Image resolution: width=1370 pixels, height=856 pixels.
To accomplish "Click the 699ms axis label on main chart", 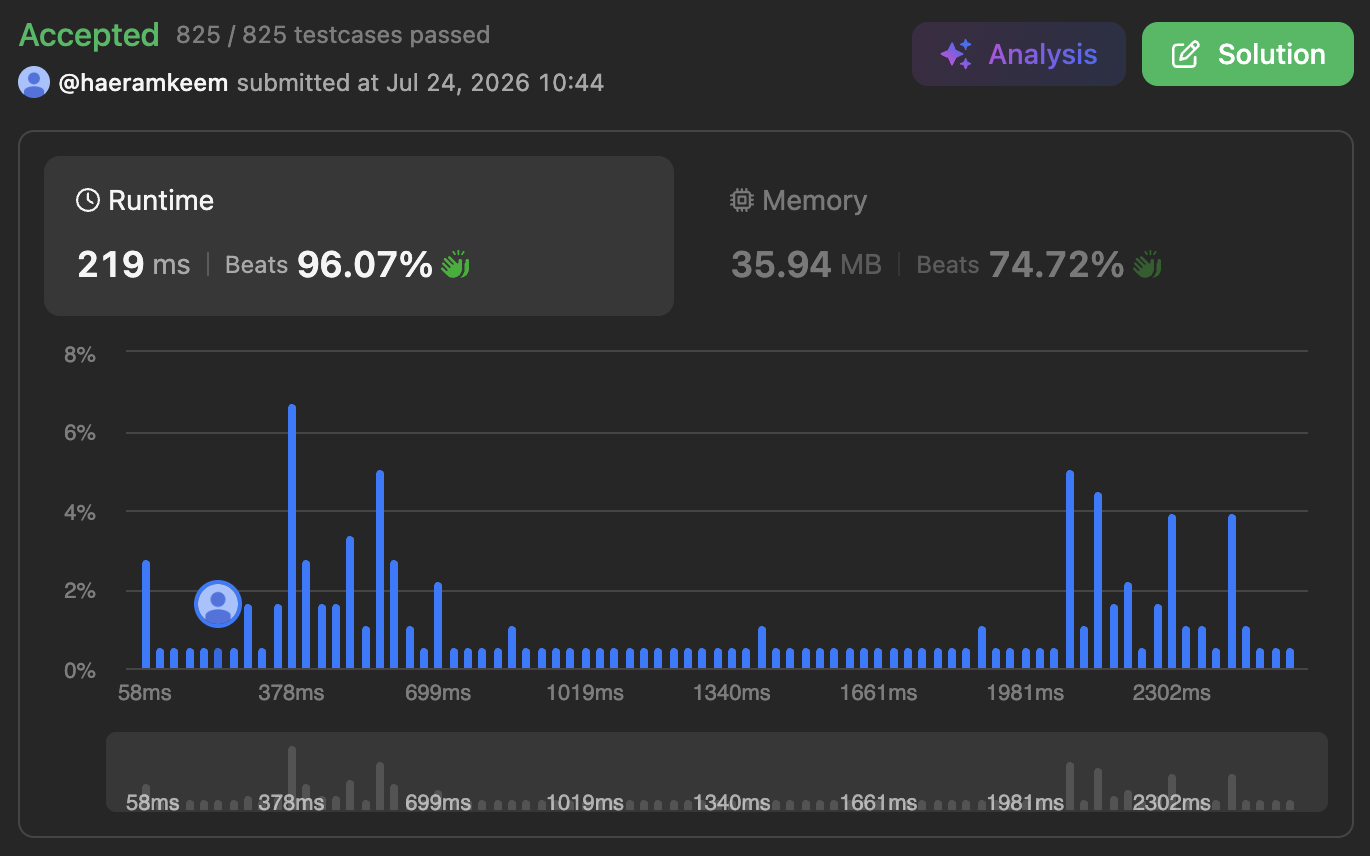I will (x=438, y=692).
